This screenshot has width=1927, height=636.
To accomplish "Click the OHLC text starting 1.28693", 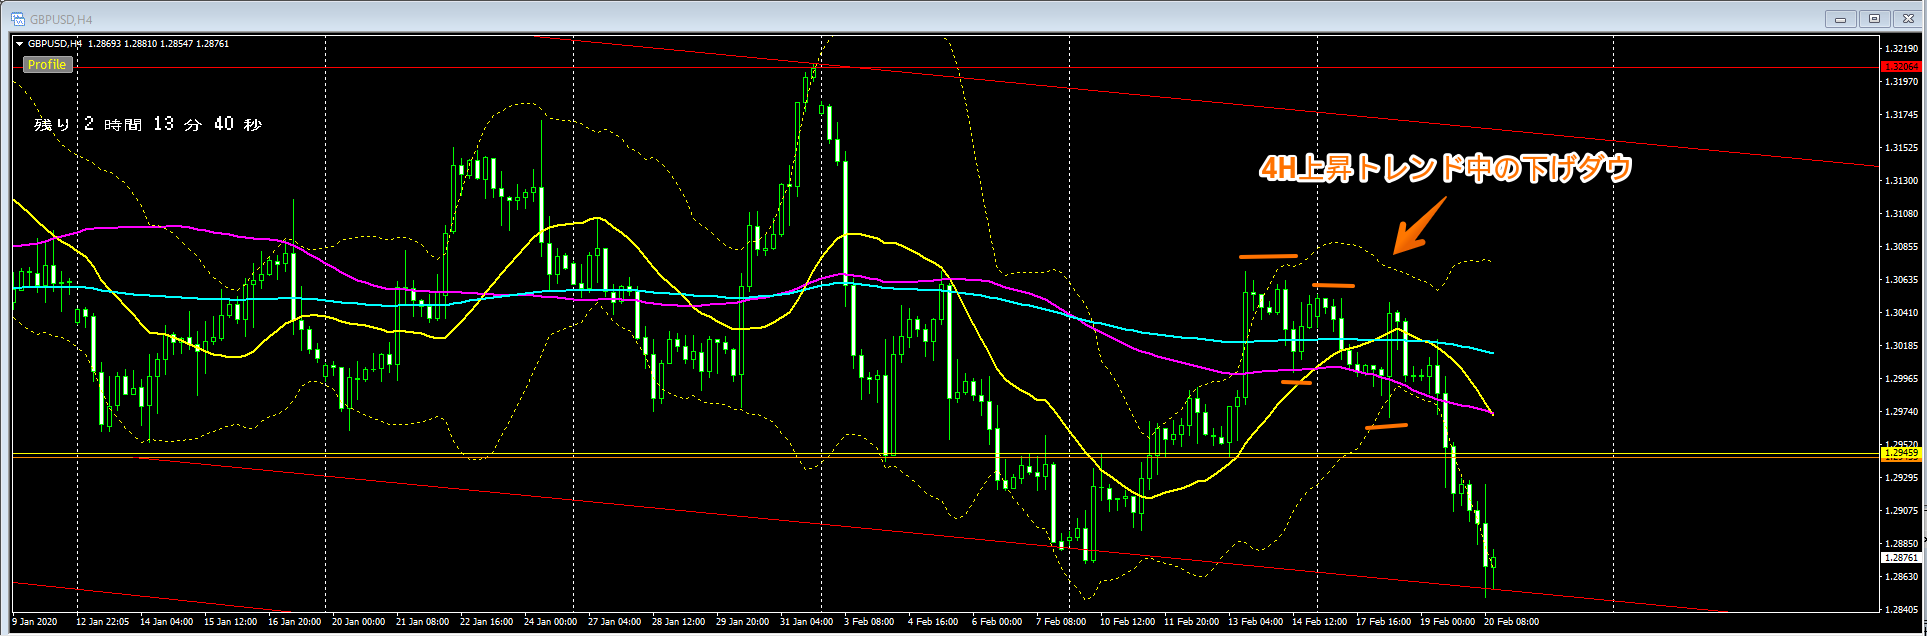I will 158,44.
